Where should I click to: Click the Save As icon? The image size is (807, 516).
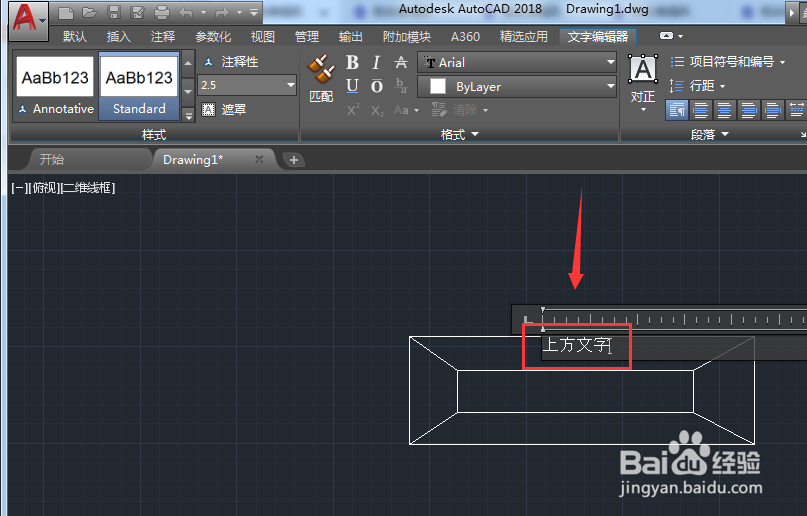click(x=137, y=12)
